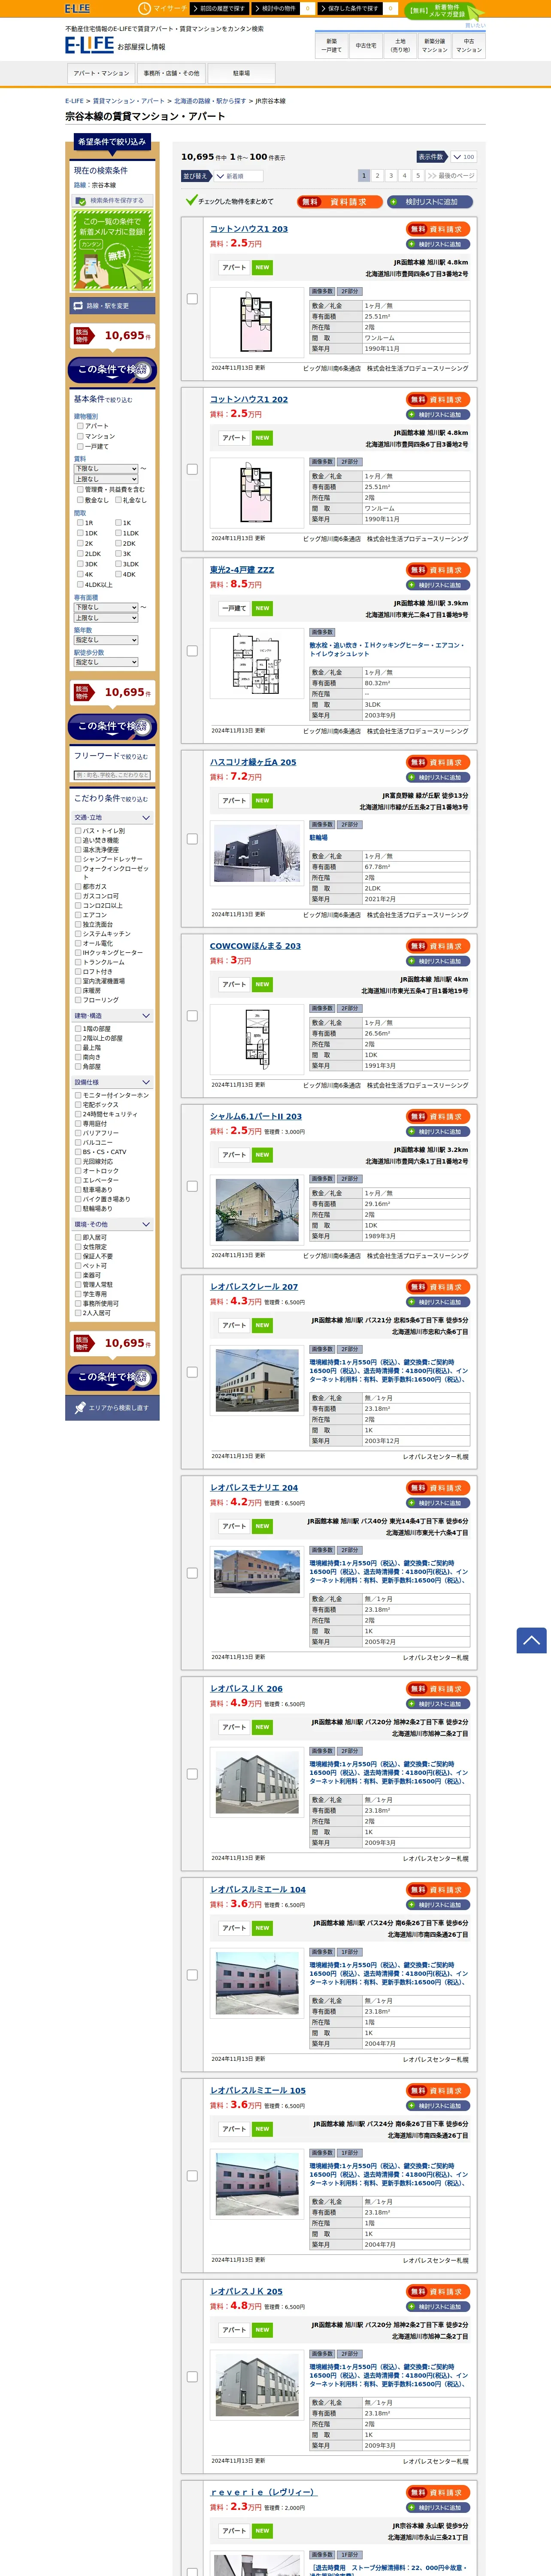Check the バス・トイレ別 checkbox
Screen dimensions: 551x2576
pos(78,831)
